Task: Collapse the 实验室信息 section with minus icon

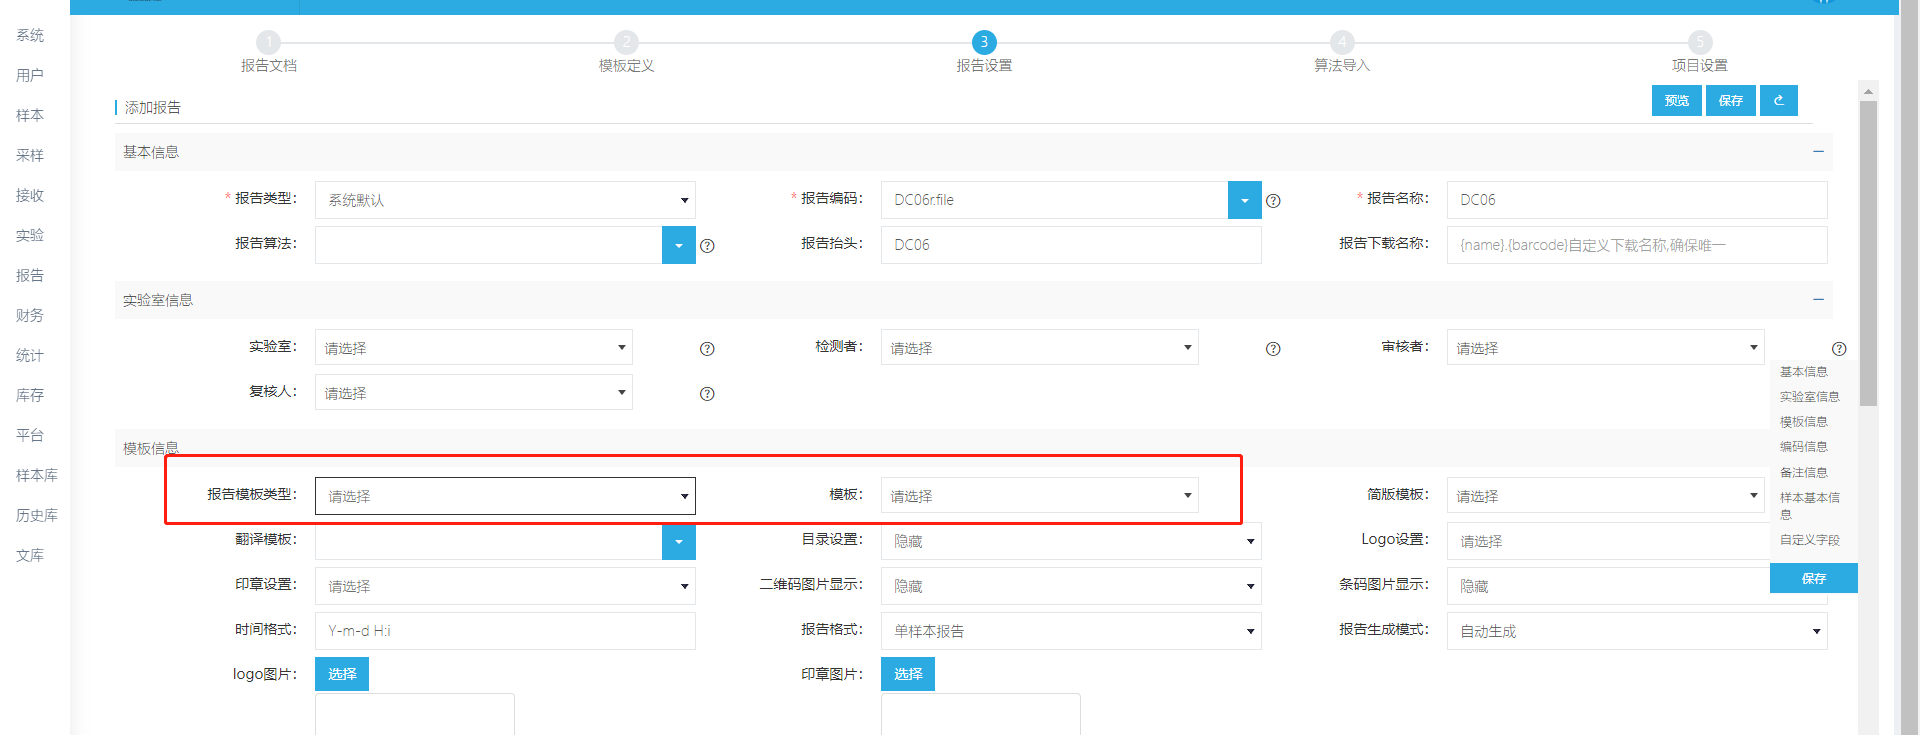Action: point(1818,299)
